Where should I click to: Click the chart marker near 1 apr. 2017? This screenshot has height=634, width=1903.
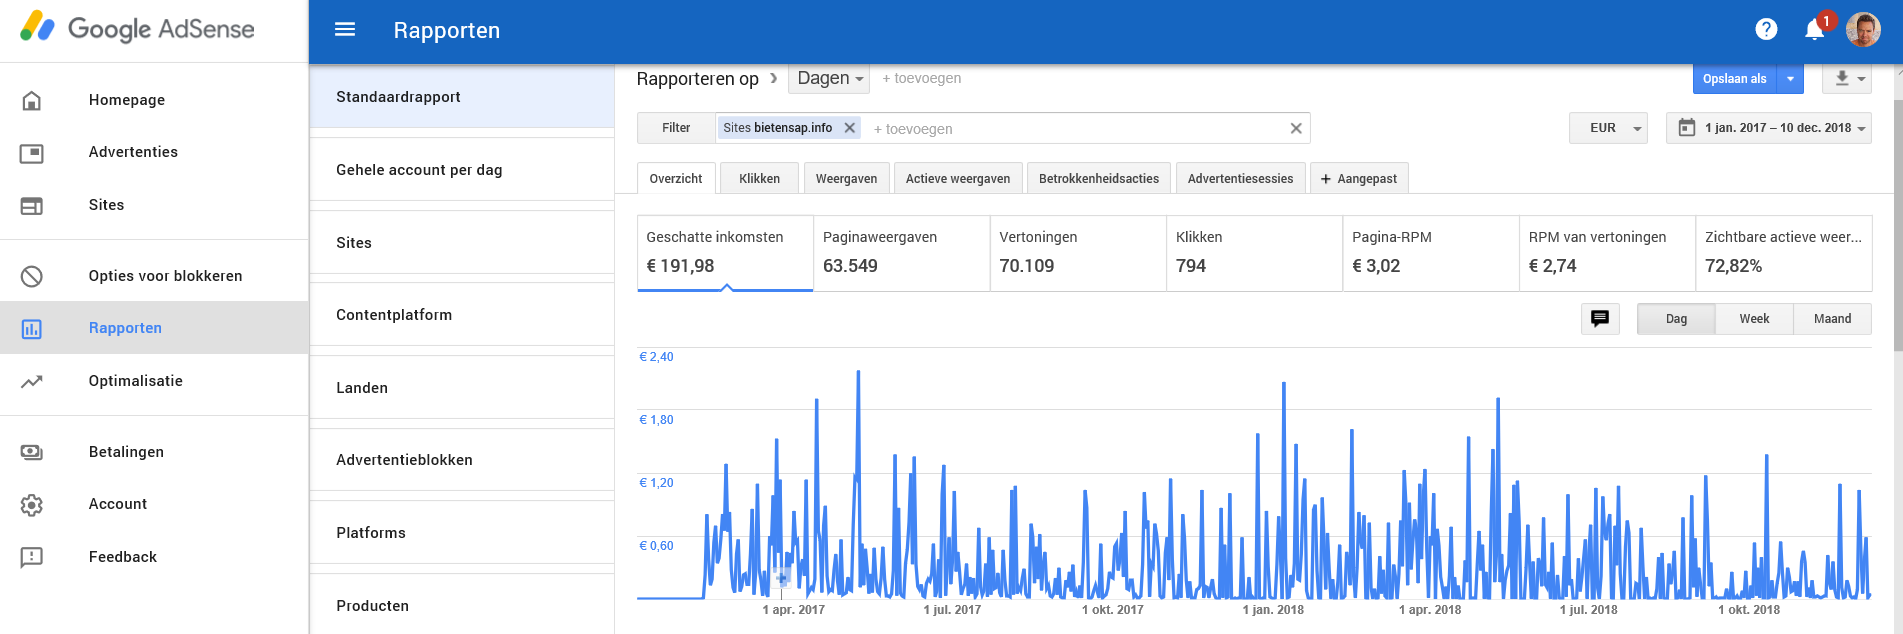(782, 578)
